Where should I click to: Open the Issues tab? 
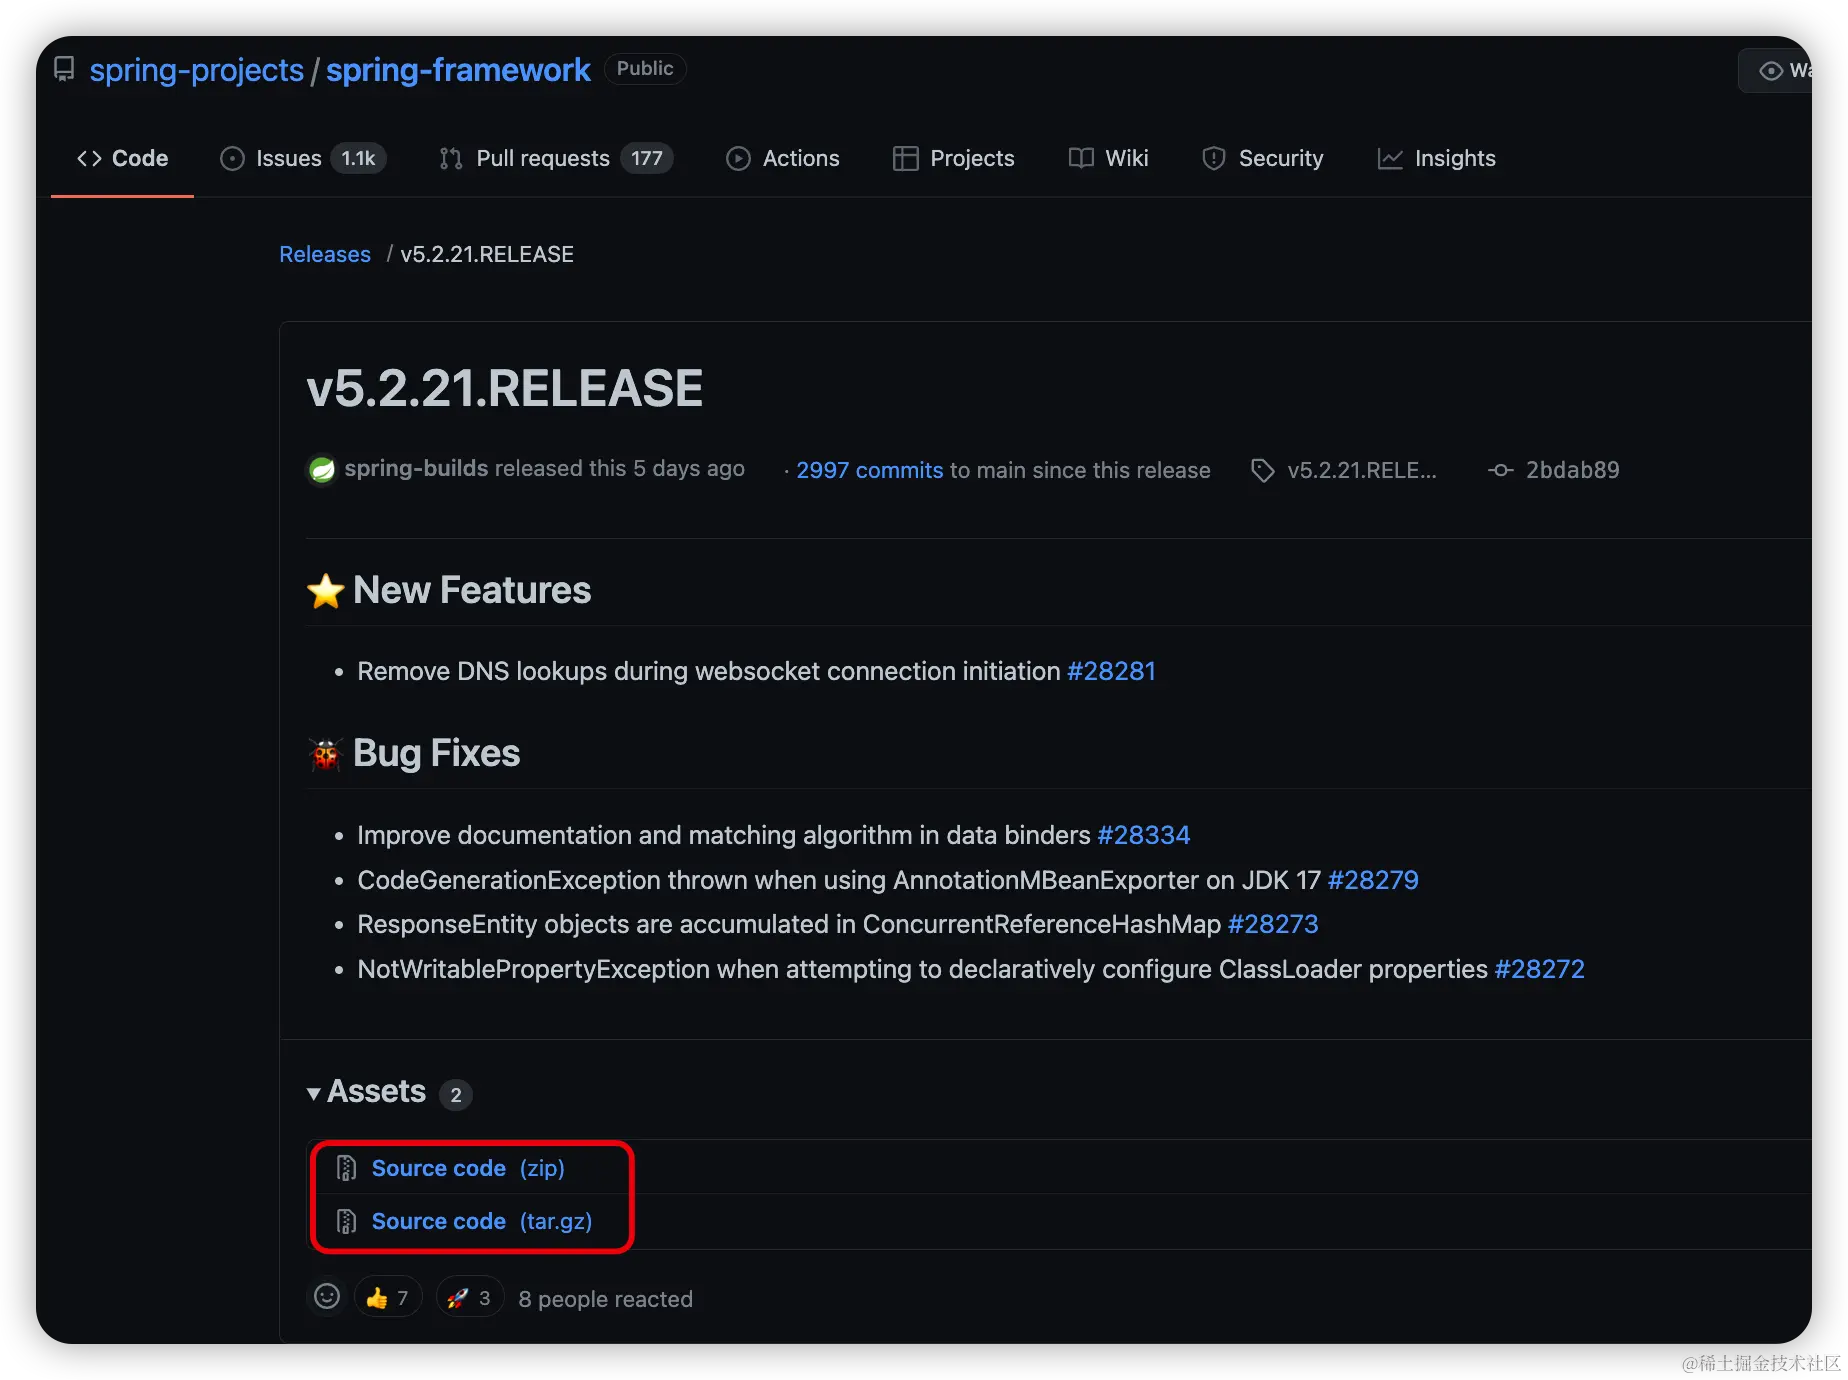pos(303,158)
